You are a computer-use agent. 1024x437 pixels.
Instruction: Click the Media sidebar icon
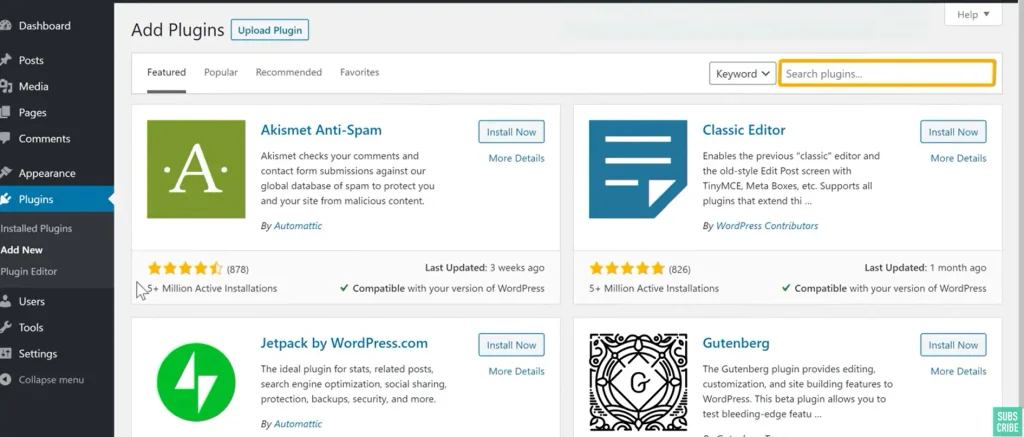[6, 86]
